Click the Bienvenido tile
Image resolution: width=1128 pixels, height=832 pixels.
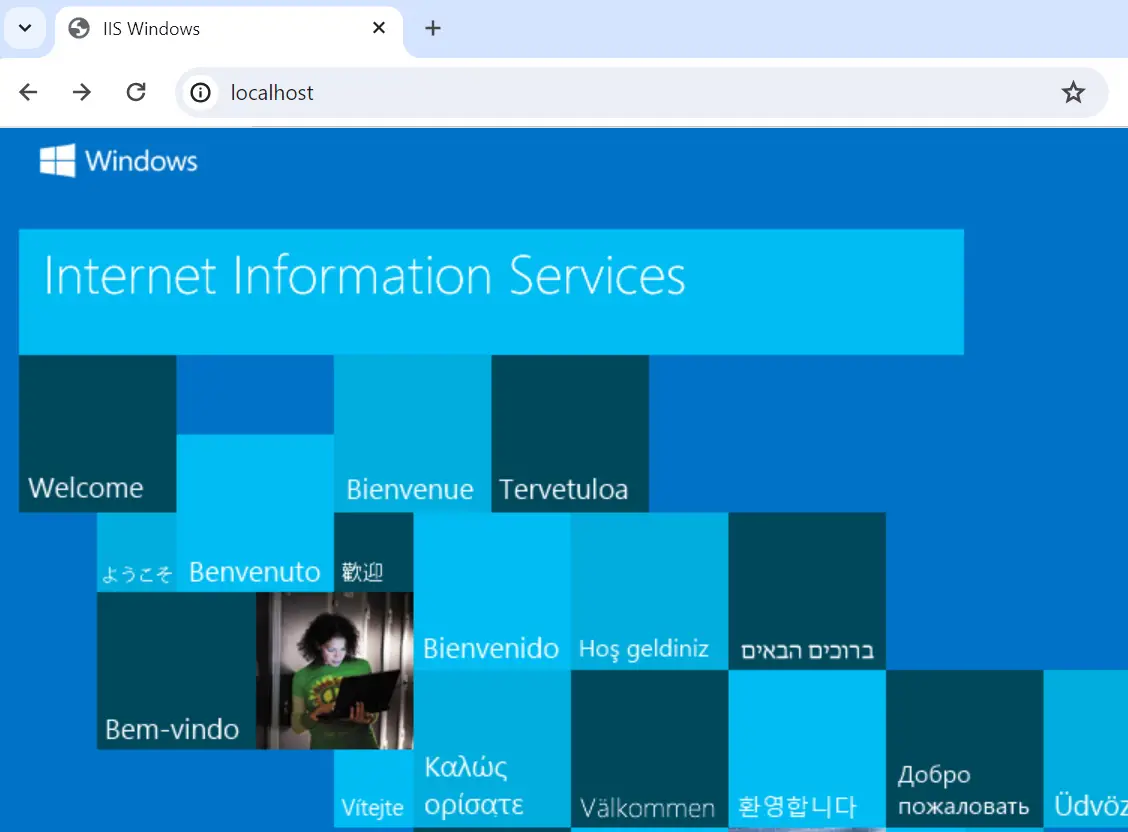[492, 591]
